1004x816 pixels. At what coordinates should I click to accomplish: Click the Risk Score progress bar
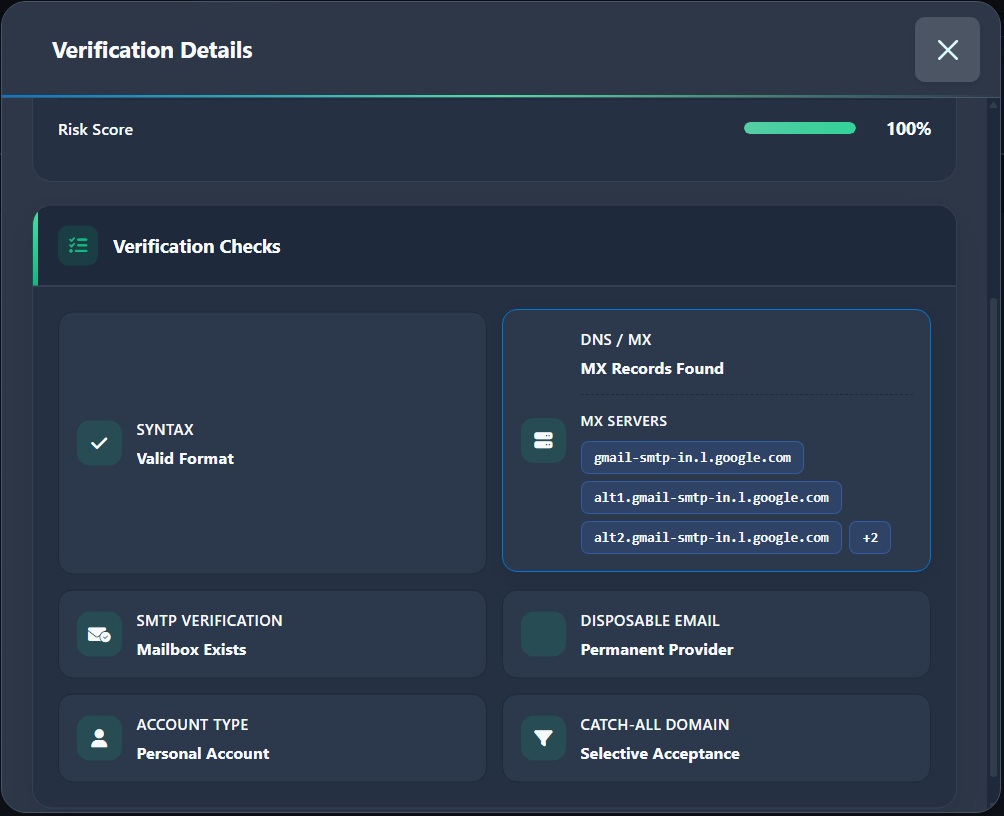tap(800, 128)
